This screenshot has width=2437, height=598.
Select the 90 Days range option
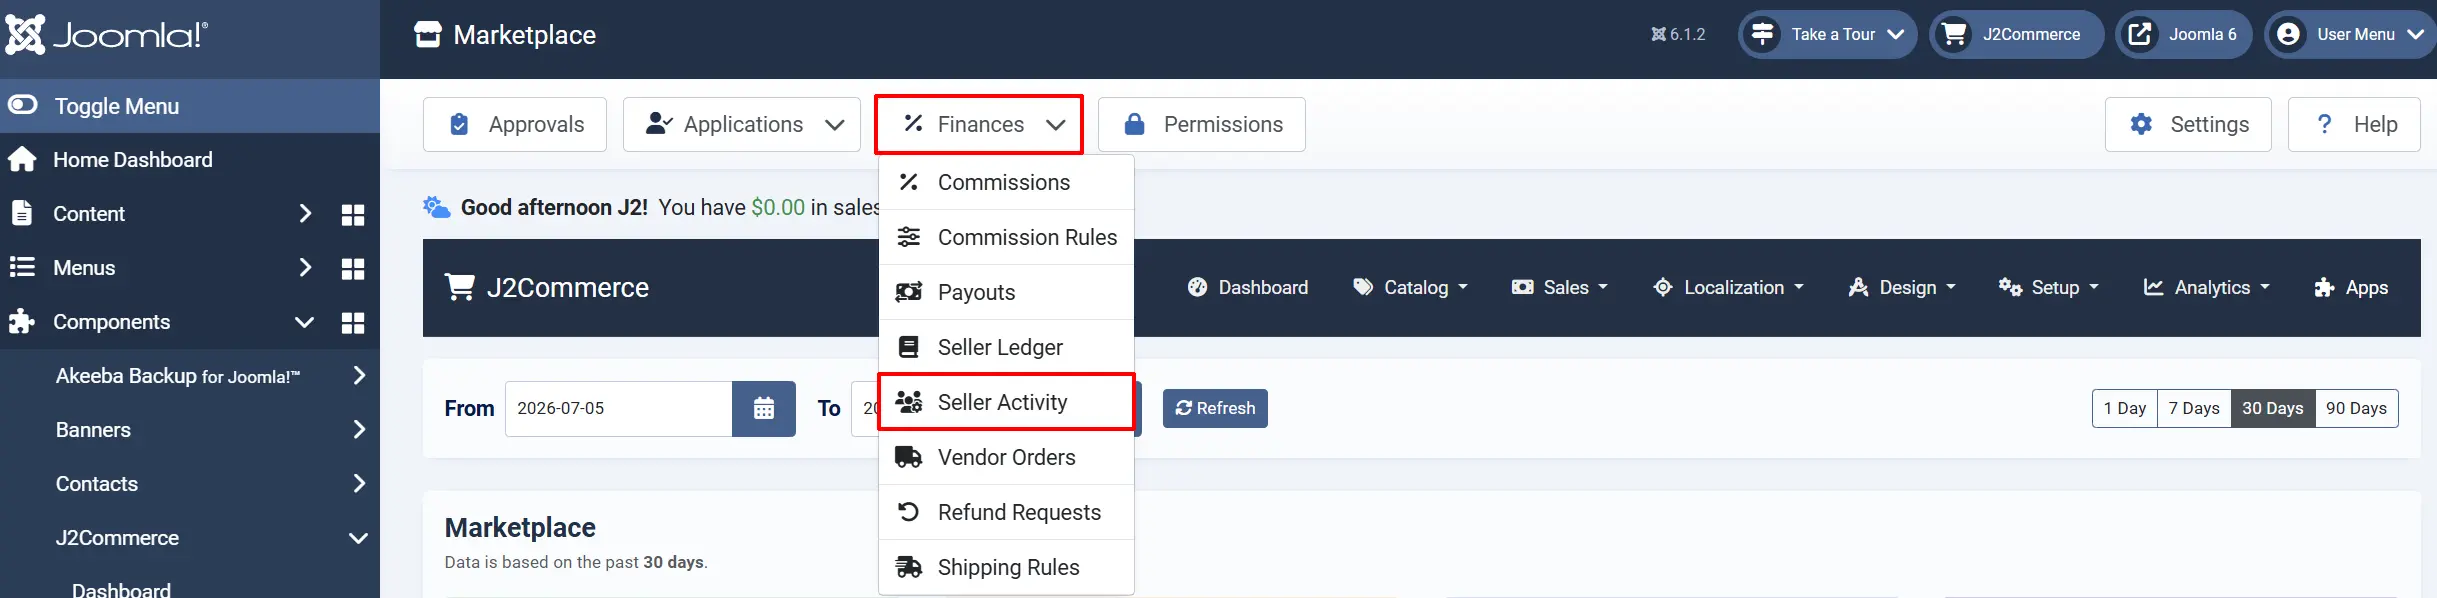coord(2356,408)
